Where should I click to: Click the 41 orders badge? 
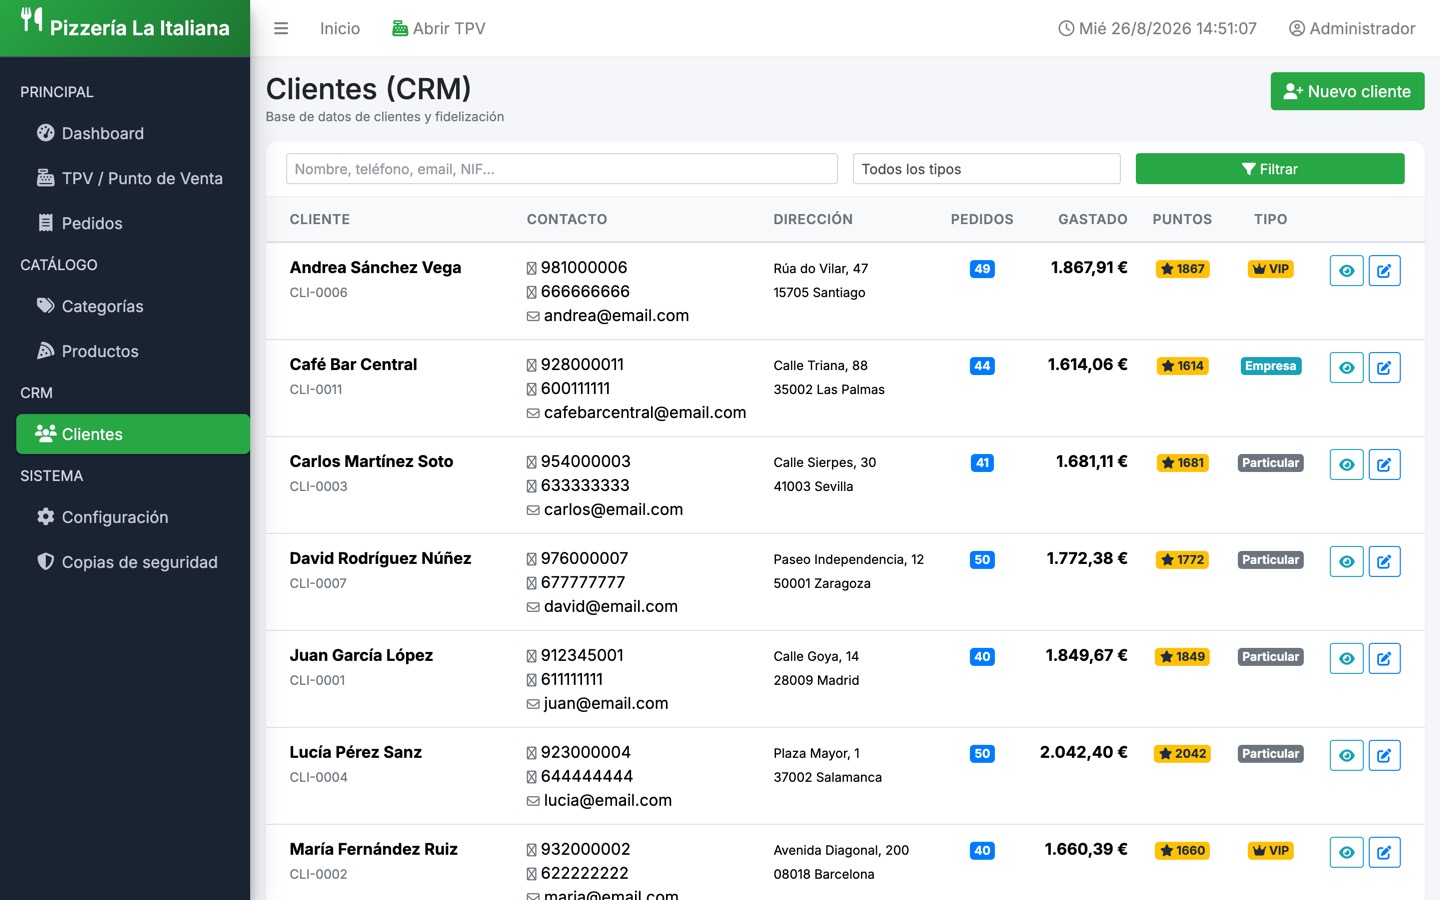pos(982,463)
